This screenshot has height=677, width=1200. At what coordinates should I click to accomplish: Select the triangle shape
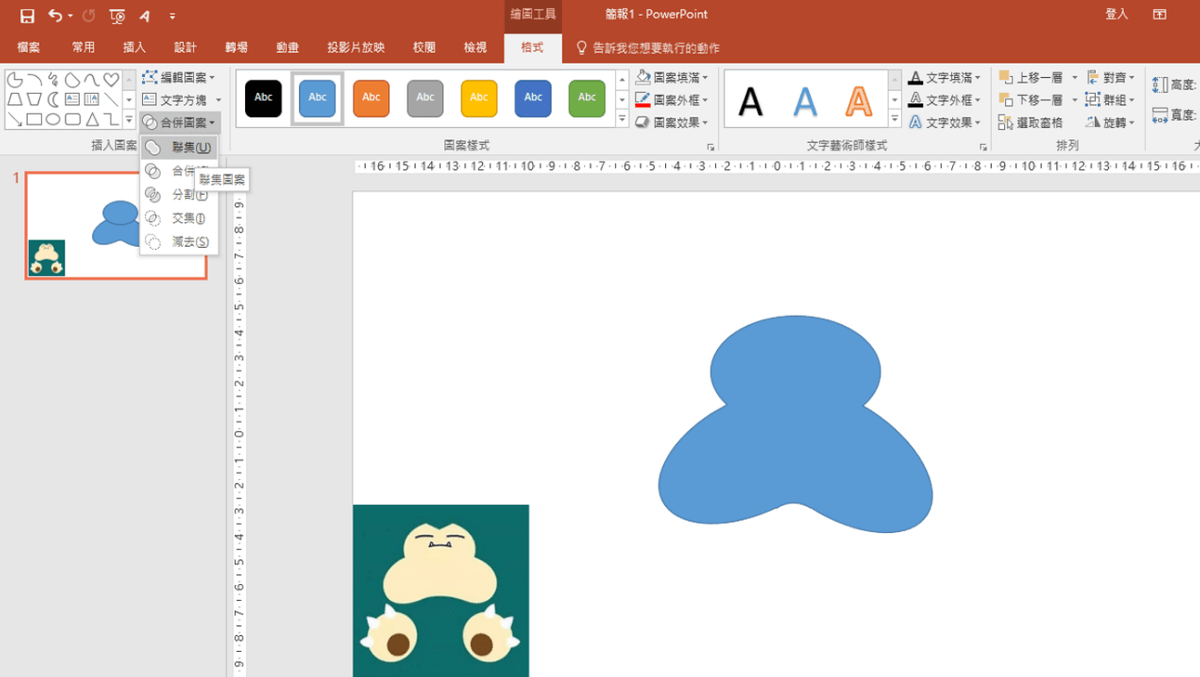click(92, 119)
